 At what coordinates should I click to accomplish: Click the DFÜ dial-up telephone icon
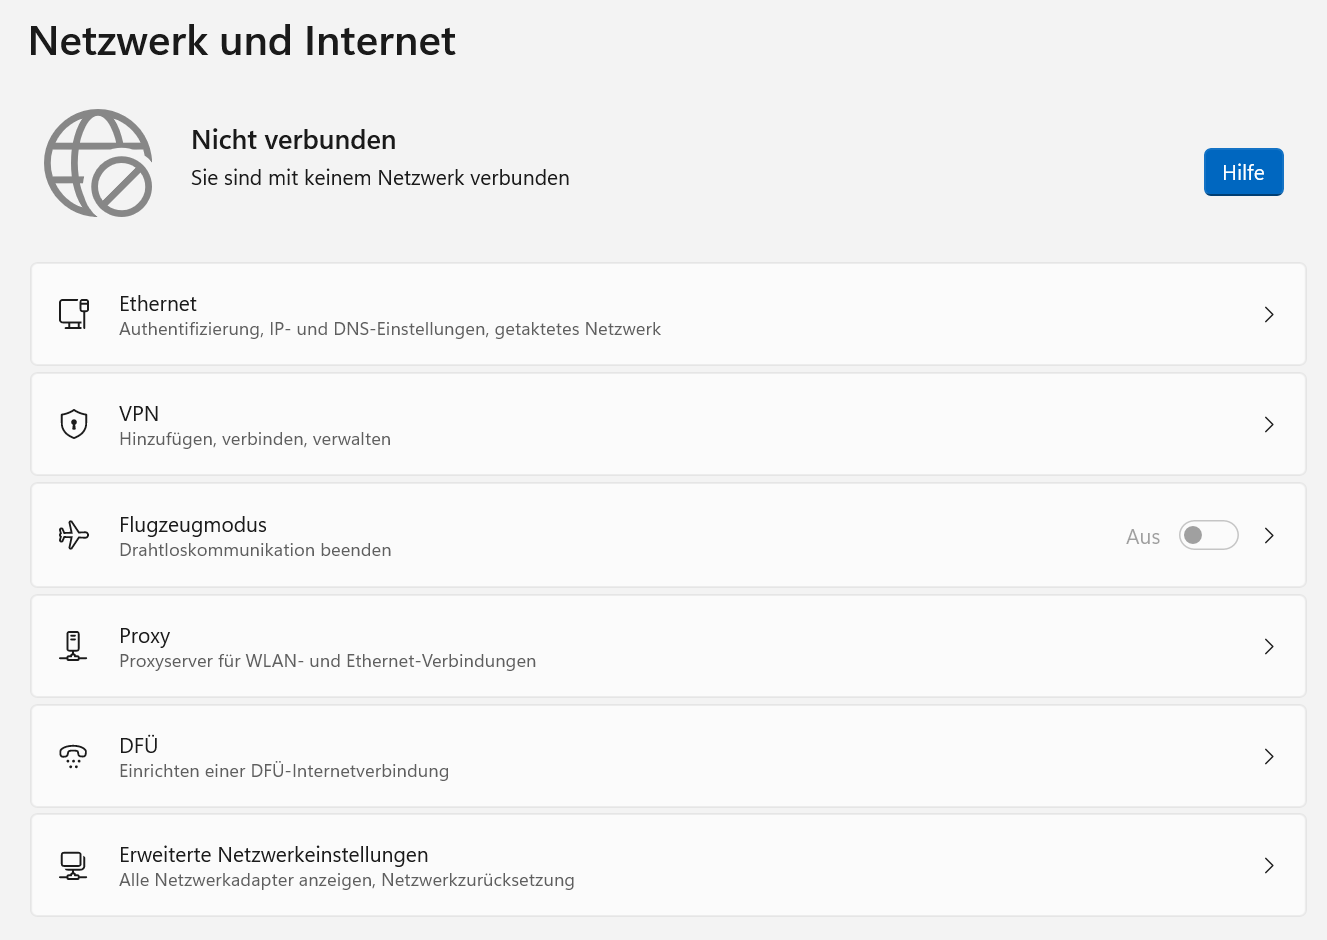[73, 756]
